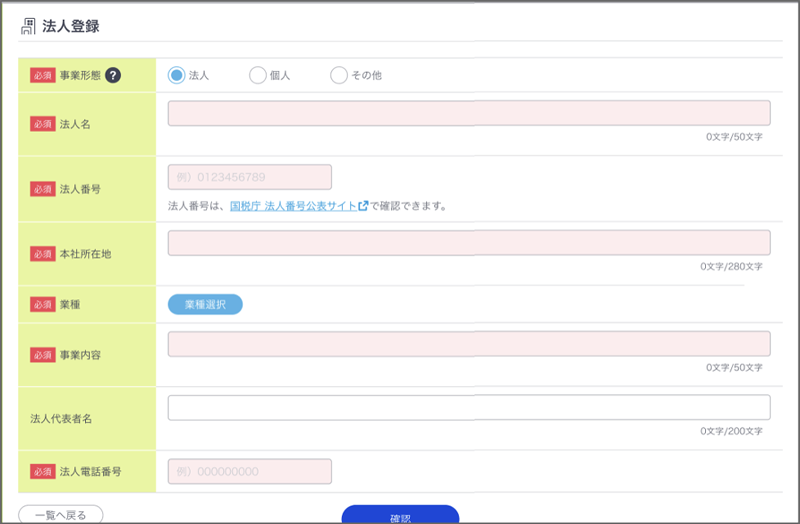Click the 必須 badge beside 法人電話番号
Image resolution: width=800 pixels, height=524 pixels.
42,471
